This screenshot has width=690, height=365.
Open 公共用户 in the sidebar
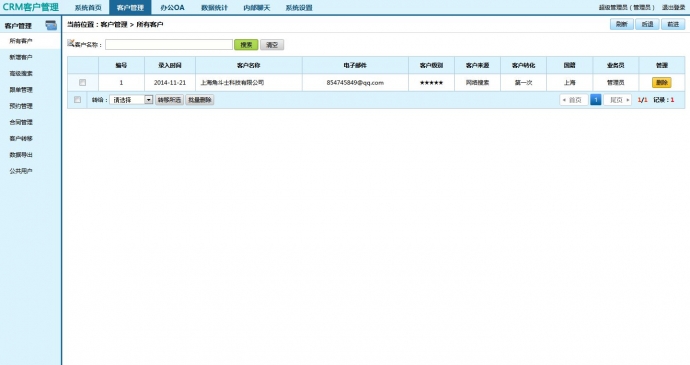point(21,171)
